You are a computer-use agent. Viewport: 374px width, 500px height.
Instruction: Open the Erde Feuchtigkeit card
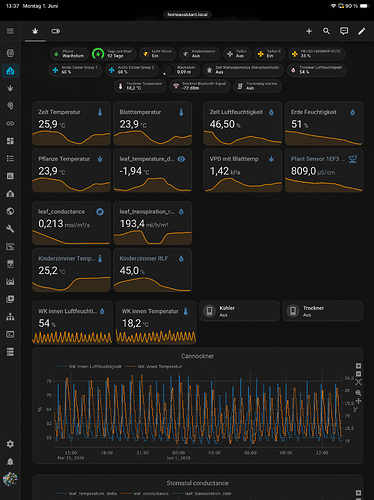point(324,124)
